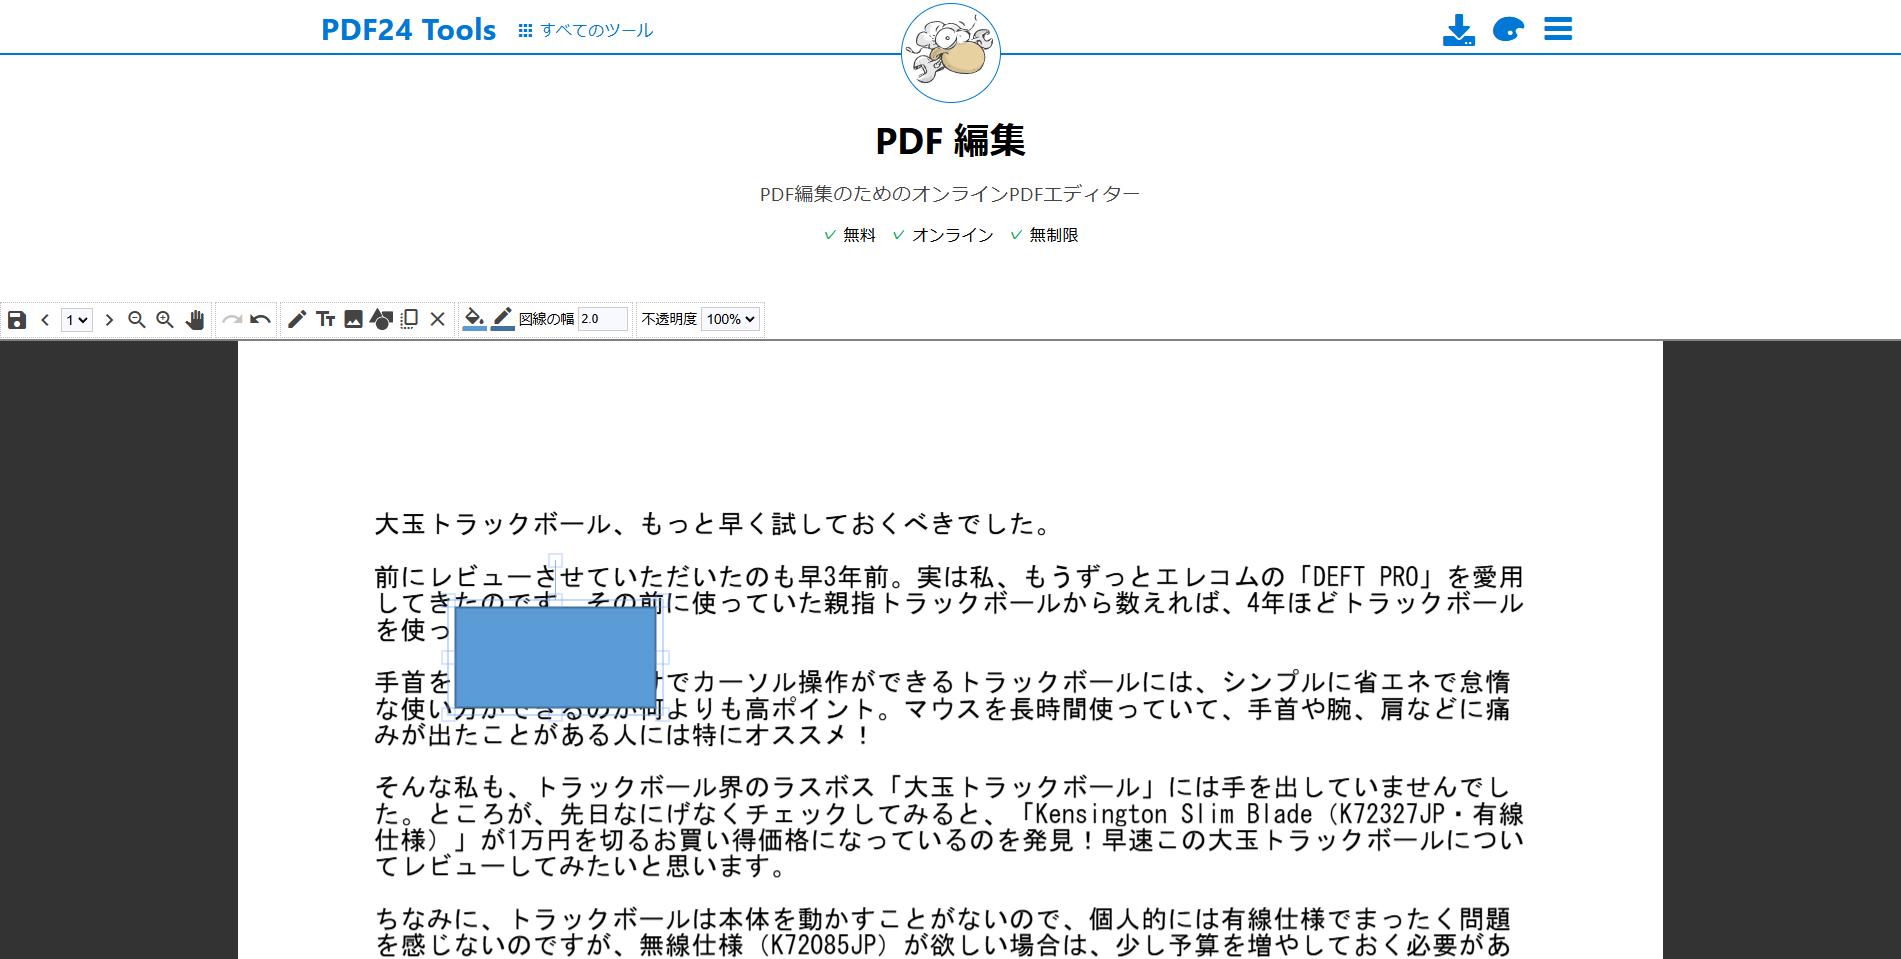This screenshot has width=1901, height=959.
Task: Select the add image tool
Action: click(353, 320)
